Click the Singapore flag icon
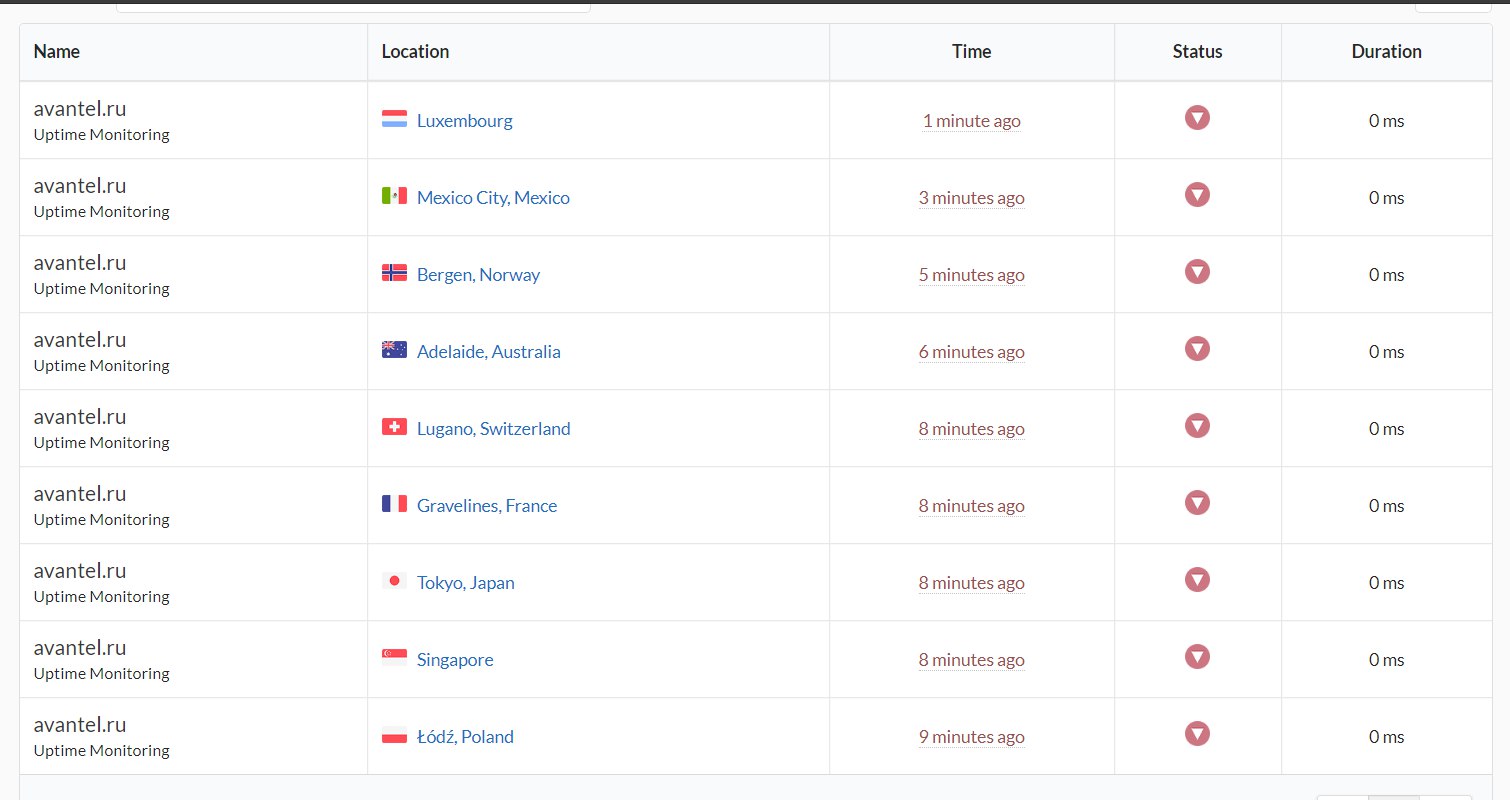Viewport: 1510px width, 800px height. (x=394, y=658)
